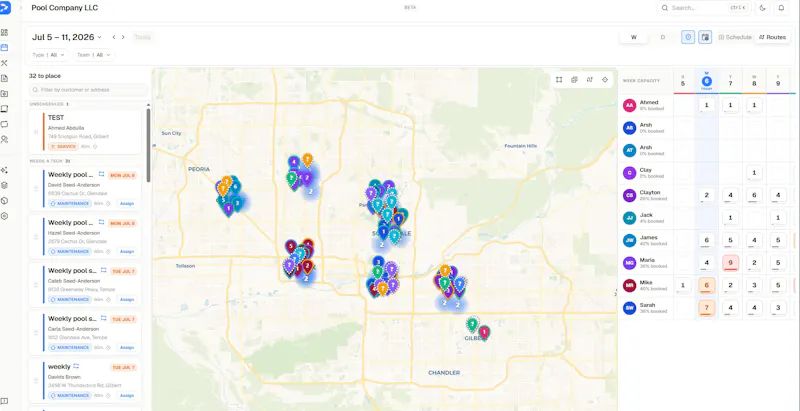Screen dimensions: 800x411
Task: Click the fullscreen map icon
Action: 559,80
